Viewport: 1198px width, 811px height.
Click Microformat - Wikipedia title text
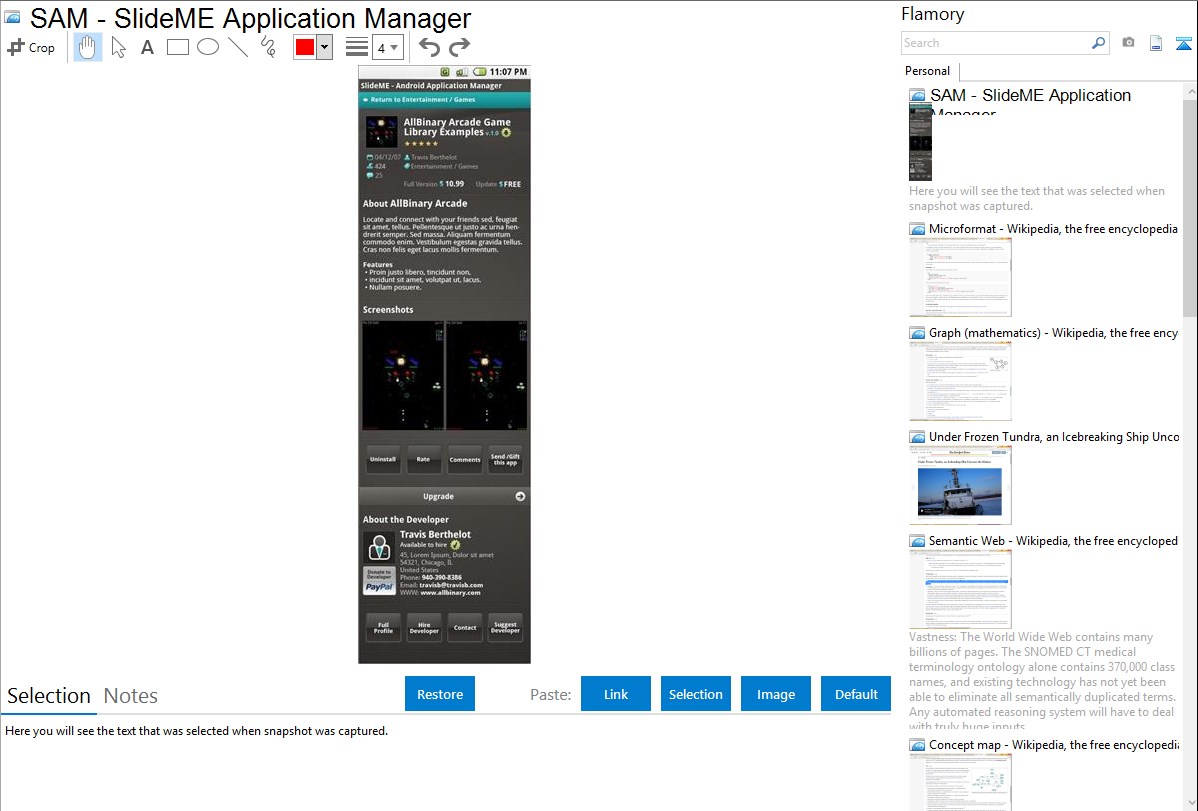point(1053,229)
